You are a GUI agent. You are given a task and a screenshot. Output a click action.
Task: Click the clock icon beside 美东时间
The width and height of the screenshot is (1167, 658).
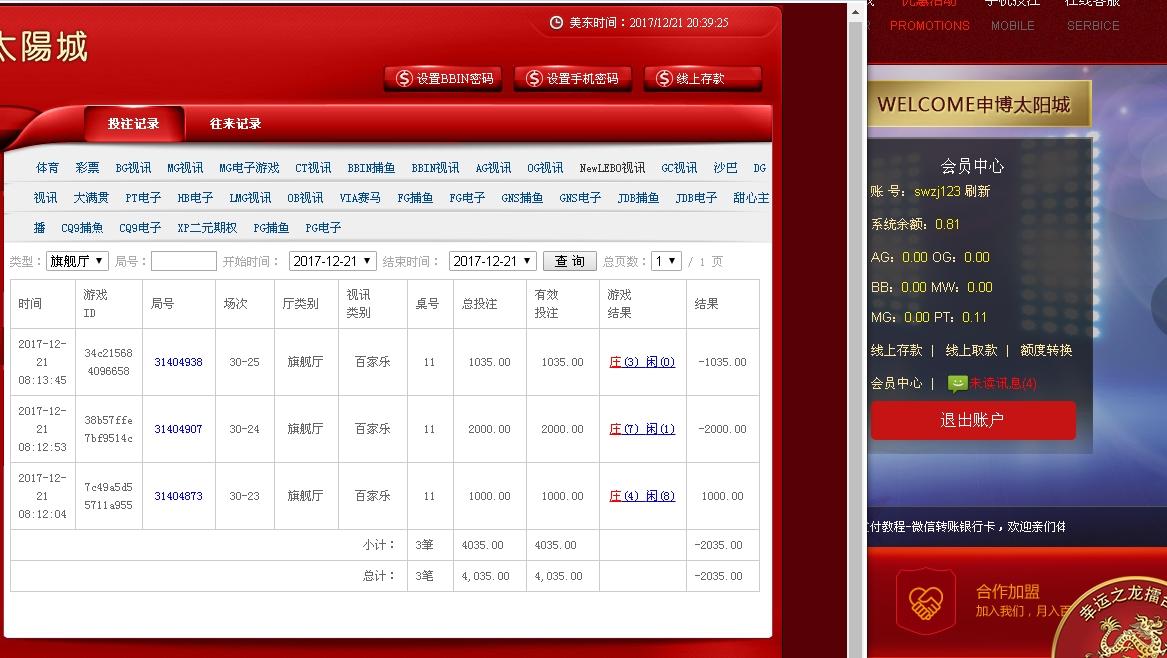[556, 22]
